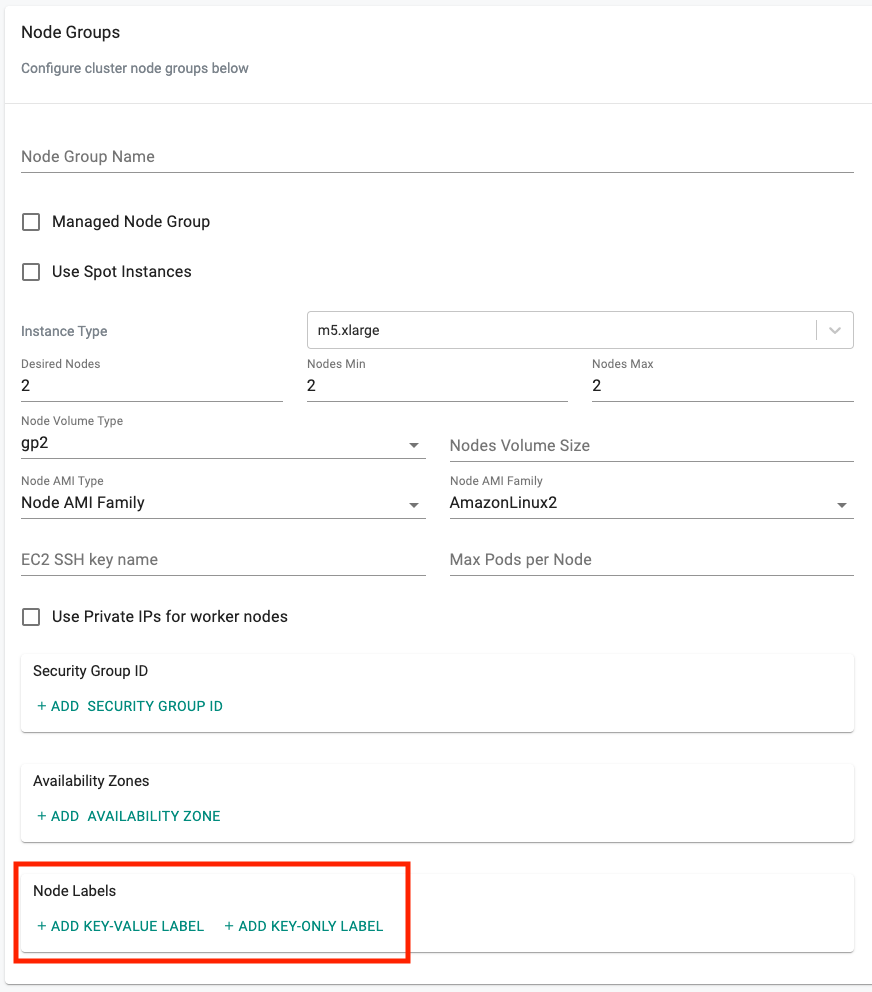Open the Instance Type chevron dropdown
This screenshot has width=872, height=992.
(835, 330)
